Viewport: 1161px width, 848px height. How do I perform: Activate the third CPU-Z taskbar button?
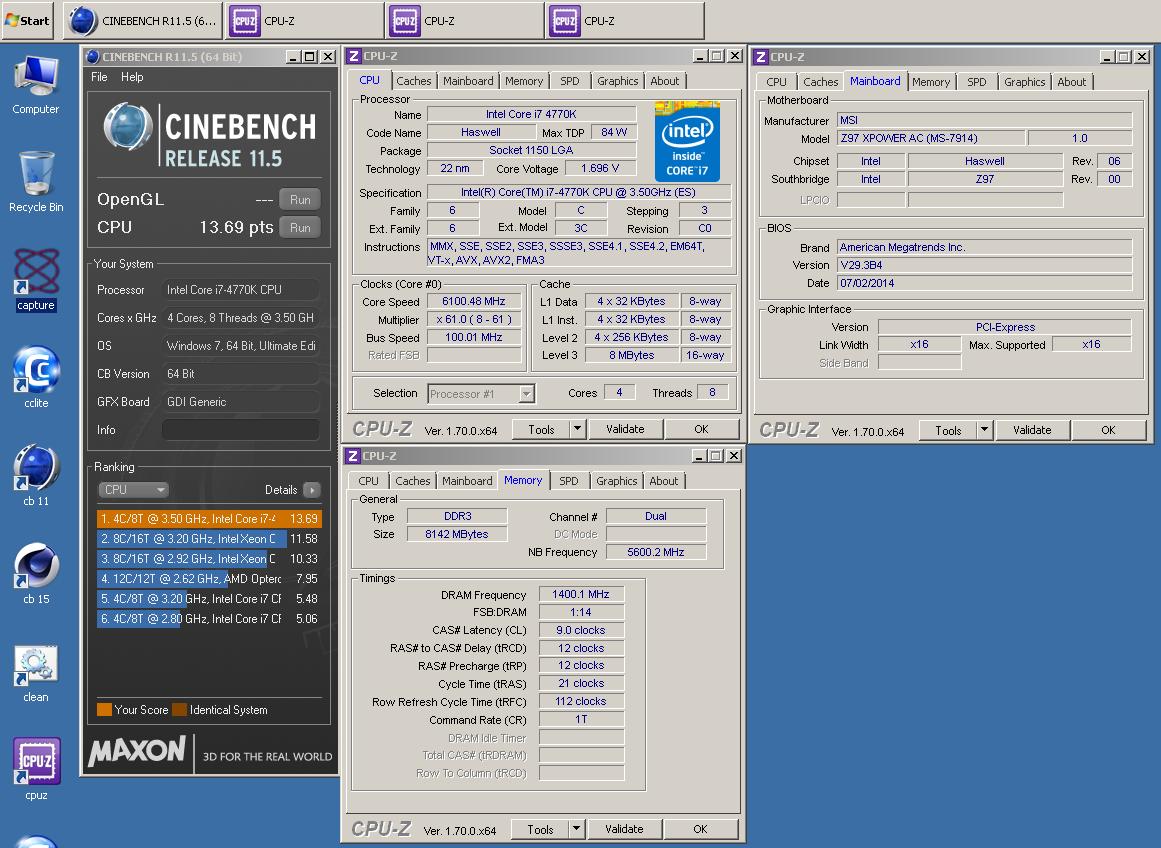pyautogui.click(x=624, y=21)
